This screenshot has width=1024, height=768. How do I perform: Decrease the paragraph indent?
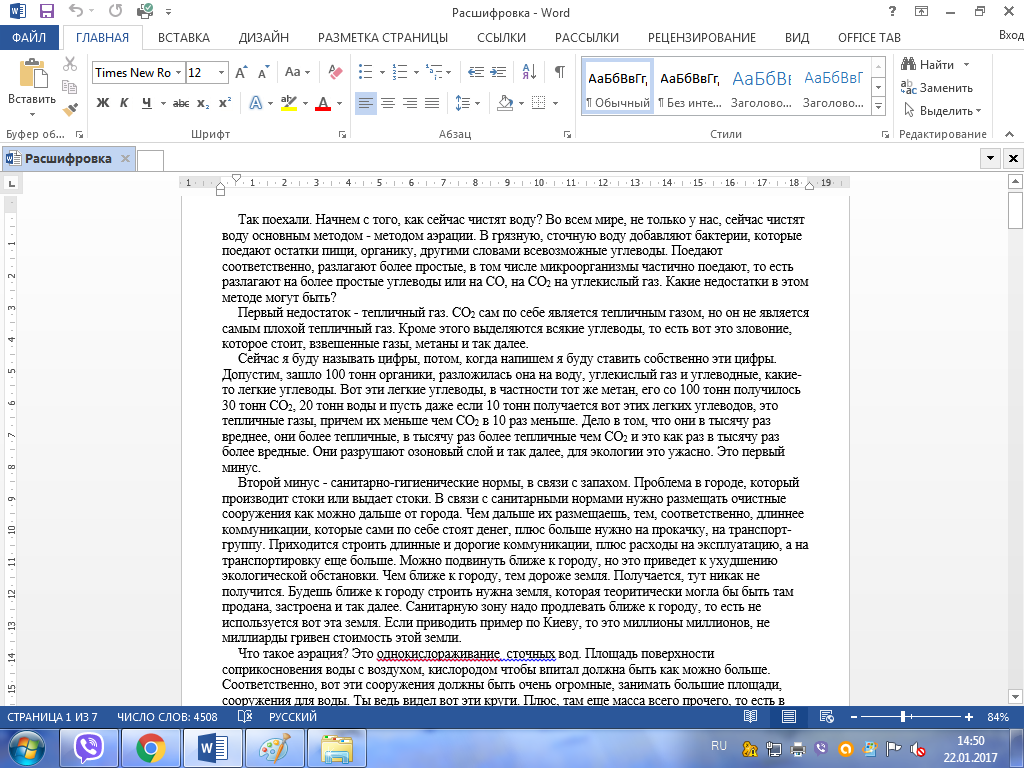point(476,72)
